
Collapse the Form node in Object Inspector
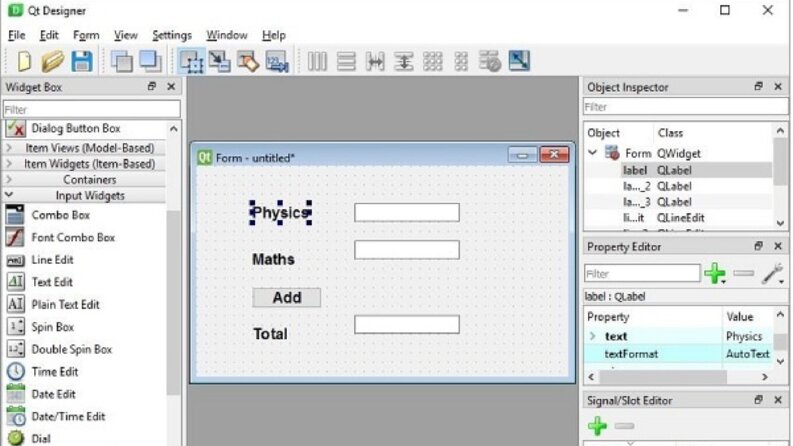[593, 152]
